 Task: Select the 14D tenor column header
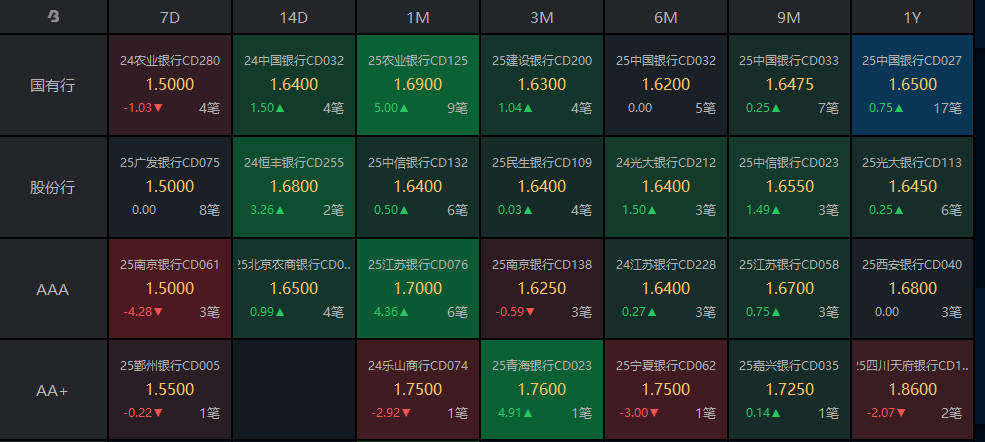pyautogui.click(x=293, y=17)
